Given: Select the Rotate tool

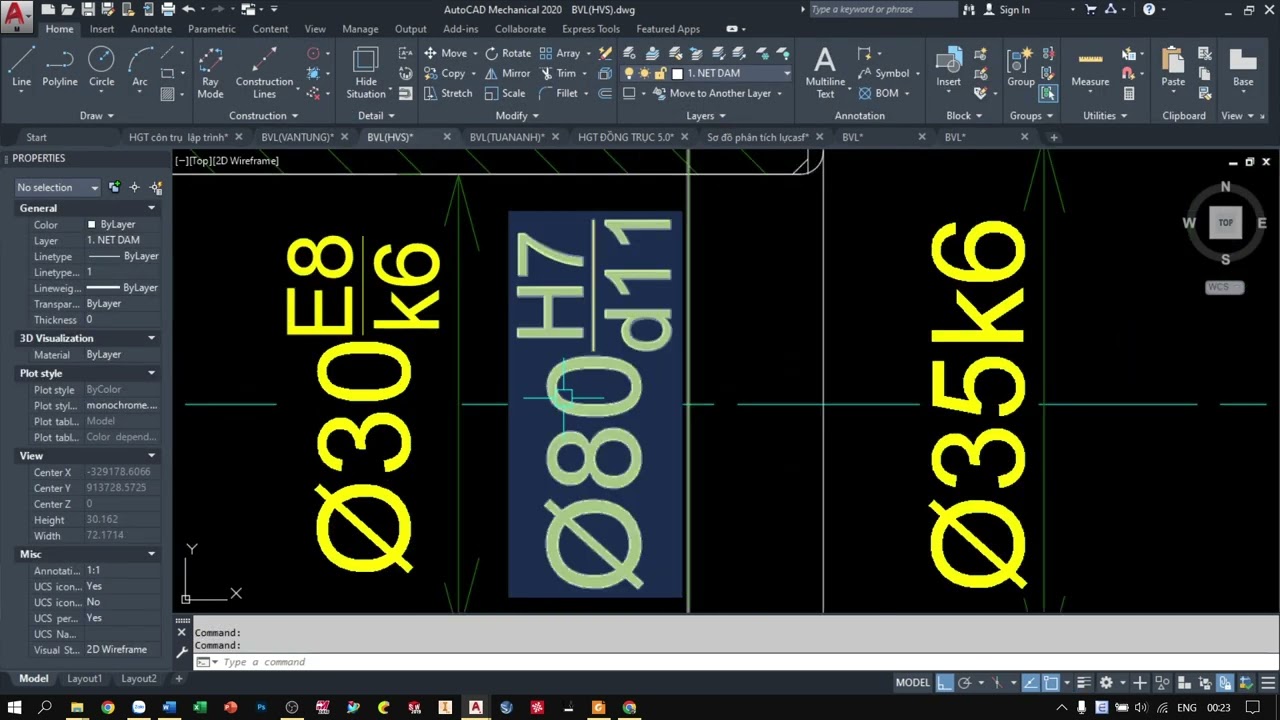Looking at the screenshot, I should point(508,53).
